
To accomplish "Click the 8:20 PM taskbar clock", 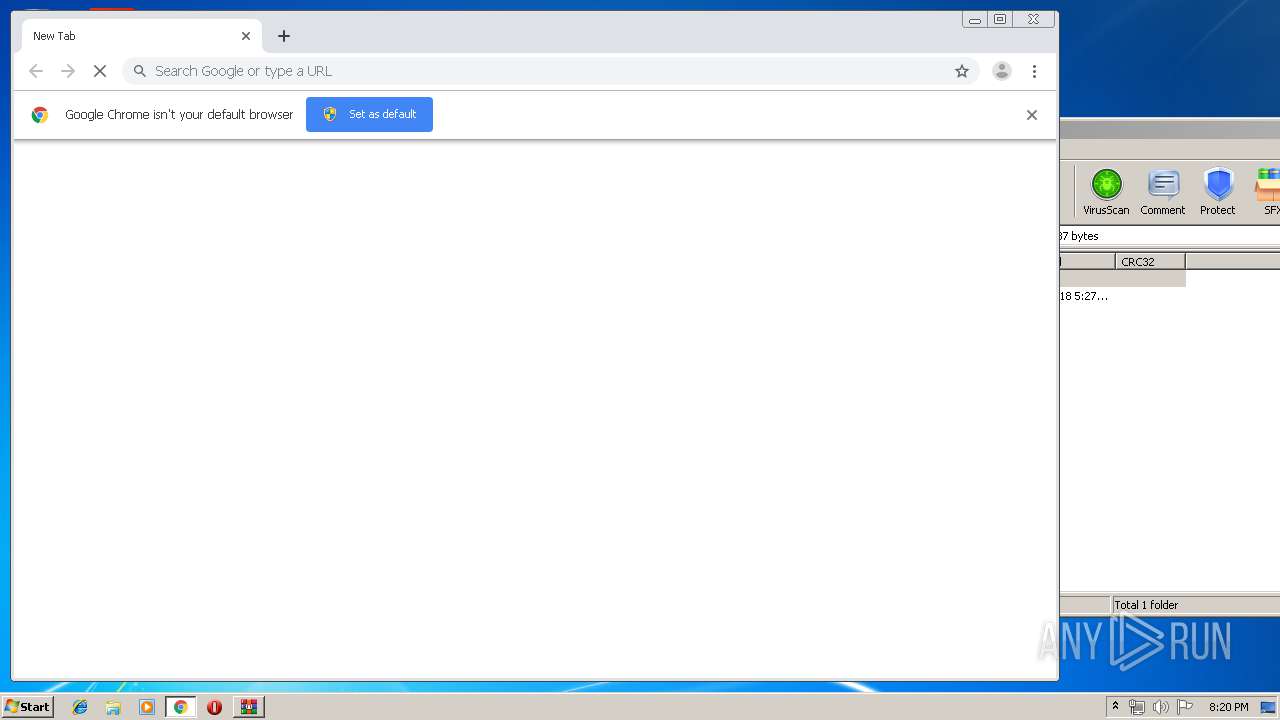I will (1228, 707).
